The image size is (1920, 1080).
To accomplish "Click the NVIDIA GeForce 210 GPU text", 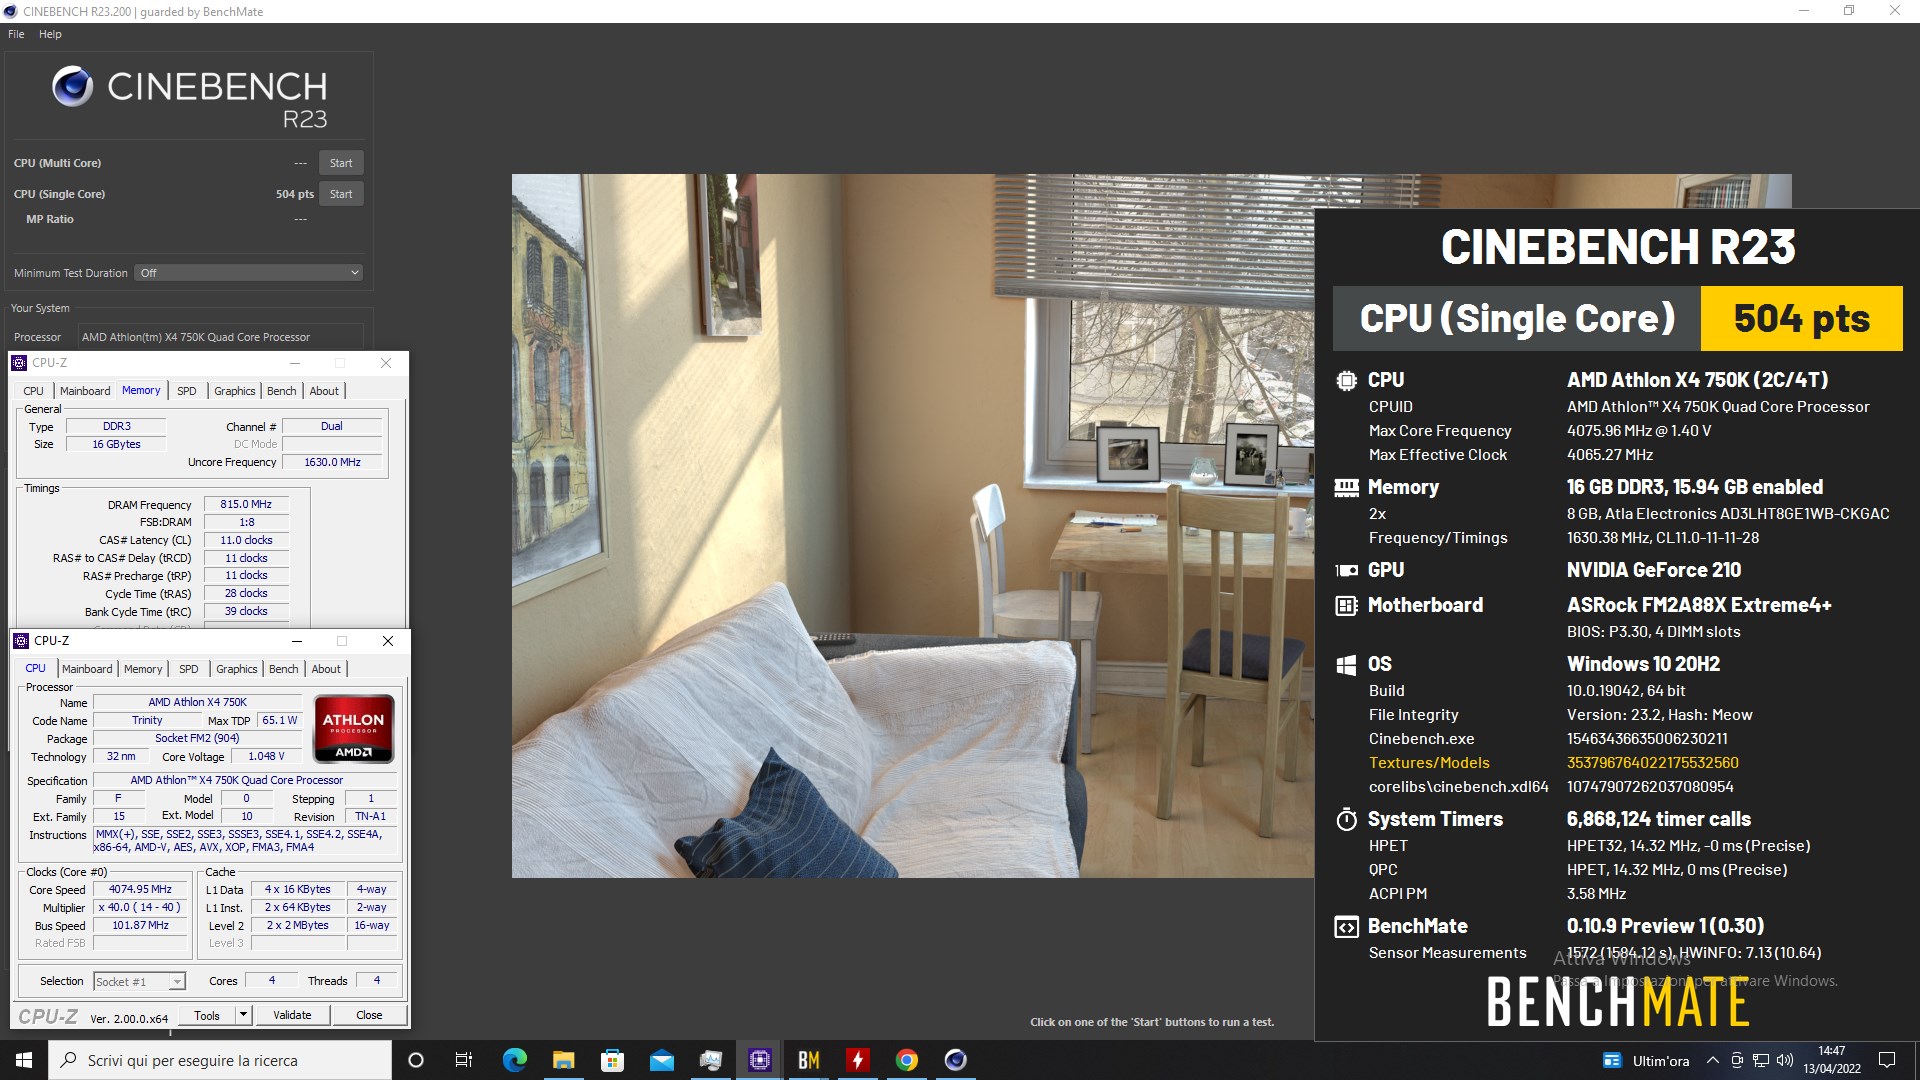I will 1654,570.
